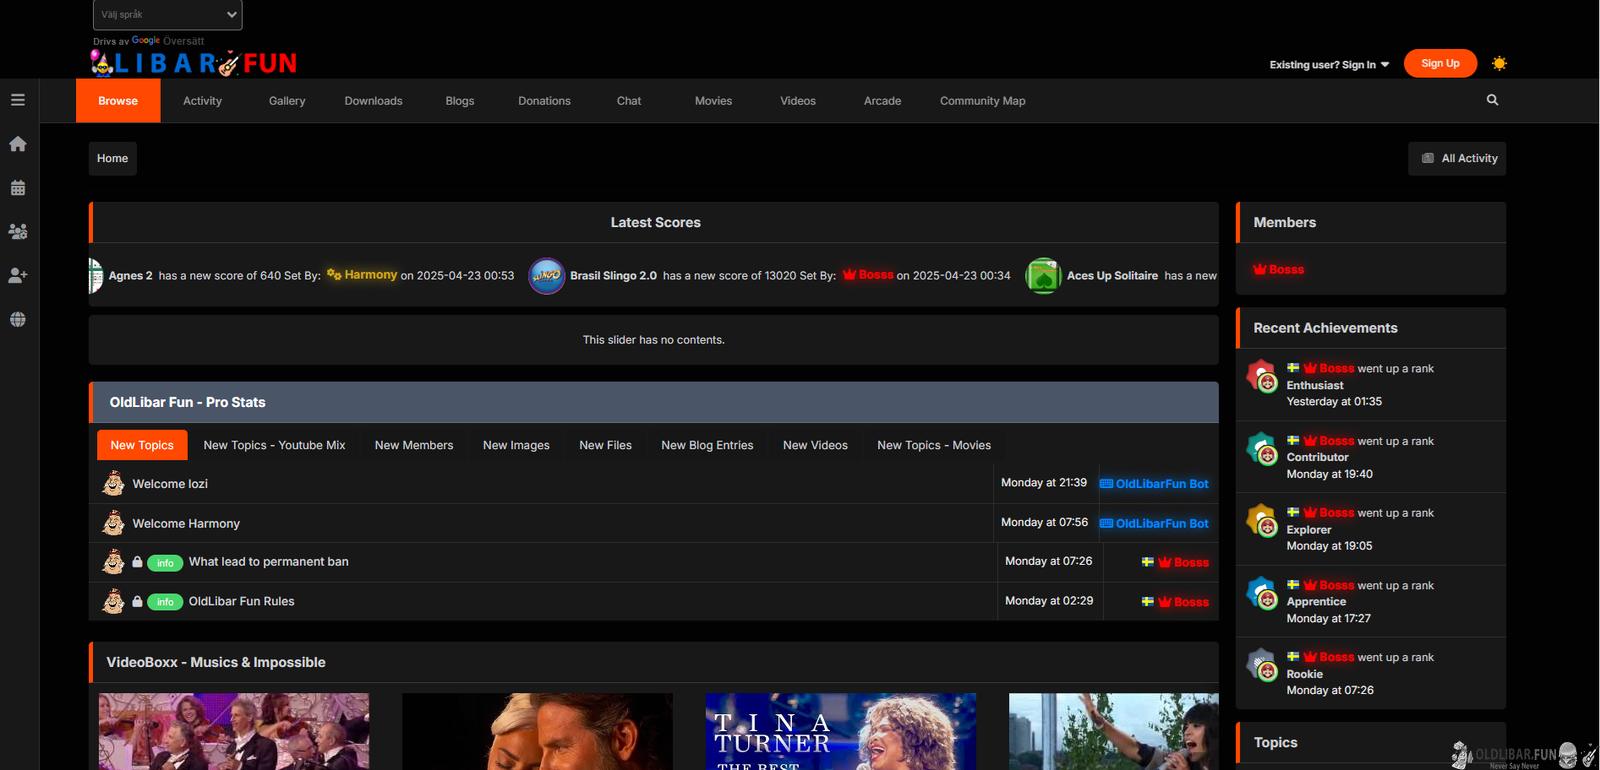Click the search magnifier icon

point(1492,100)
